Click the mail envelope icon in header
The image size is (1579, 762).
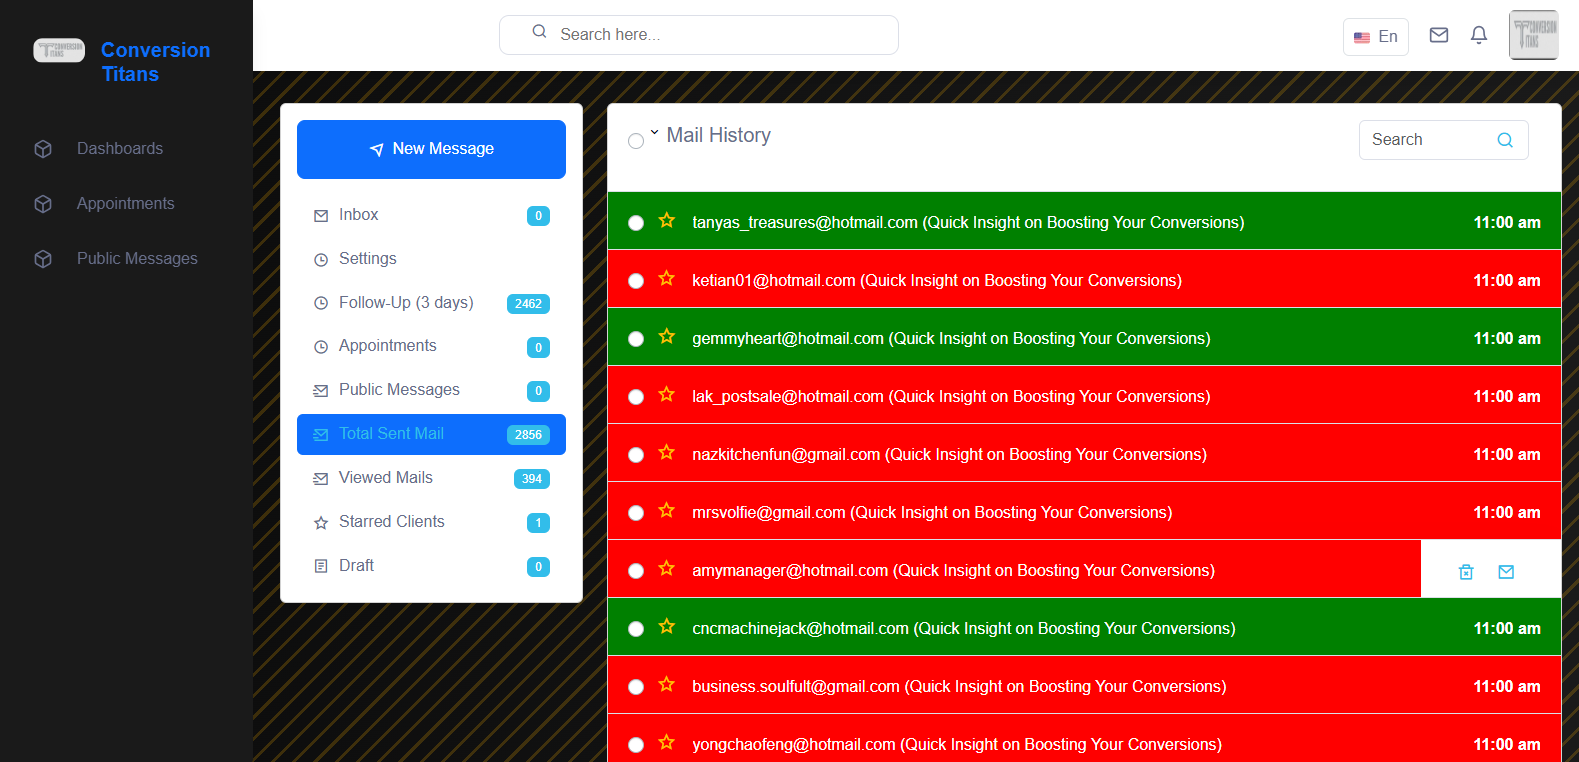coord(1438,36)
